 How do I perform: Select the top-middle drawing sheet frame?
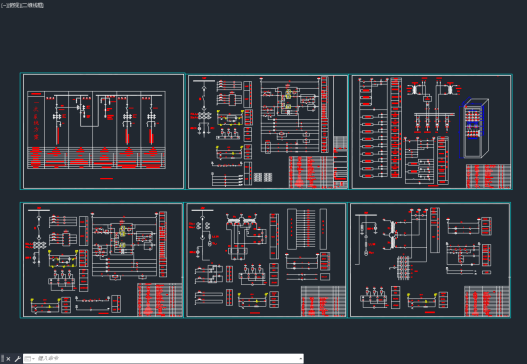coord(268,131)
